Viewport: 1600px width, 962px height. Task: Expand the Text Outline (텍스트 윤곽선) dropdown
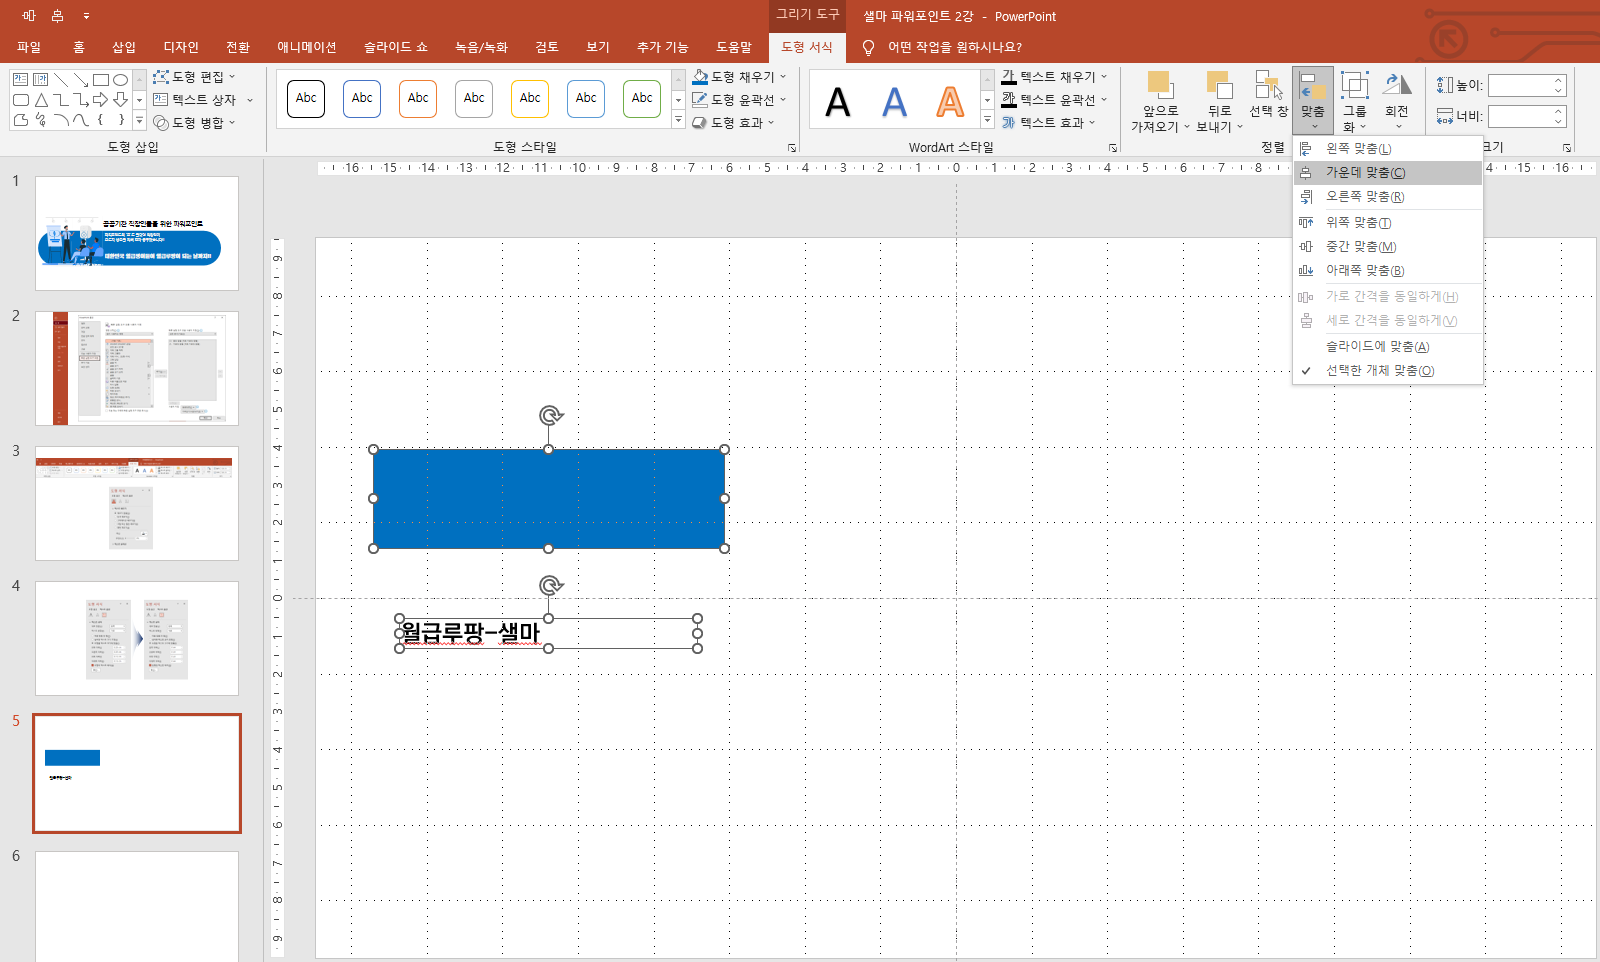coord(1104,100)
